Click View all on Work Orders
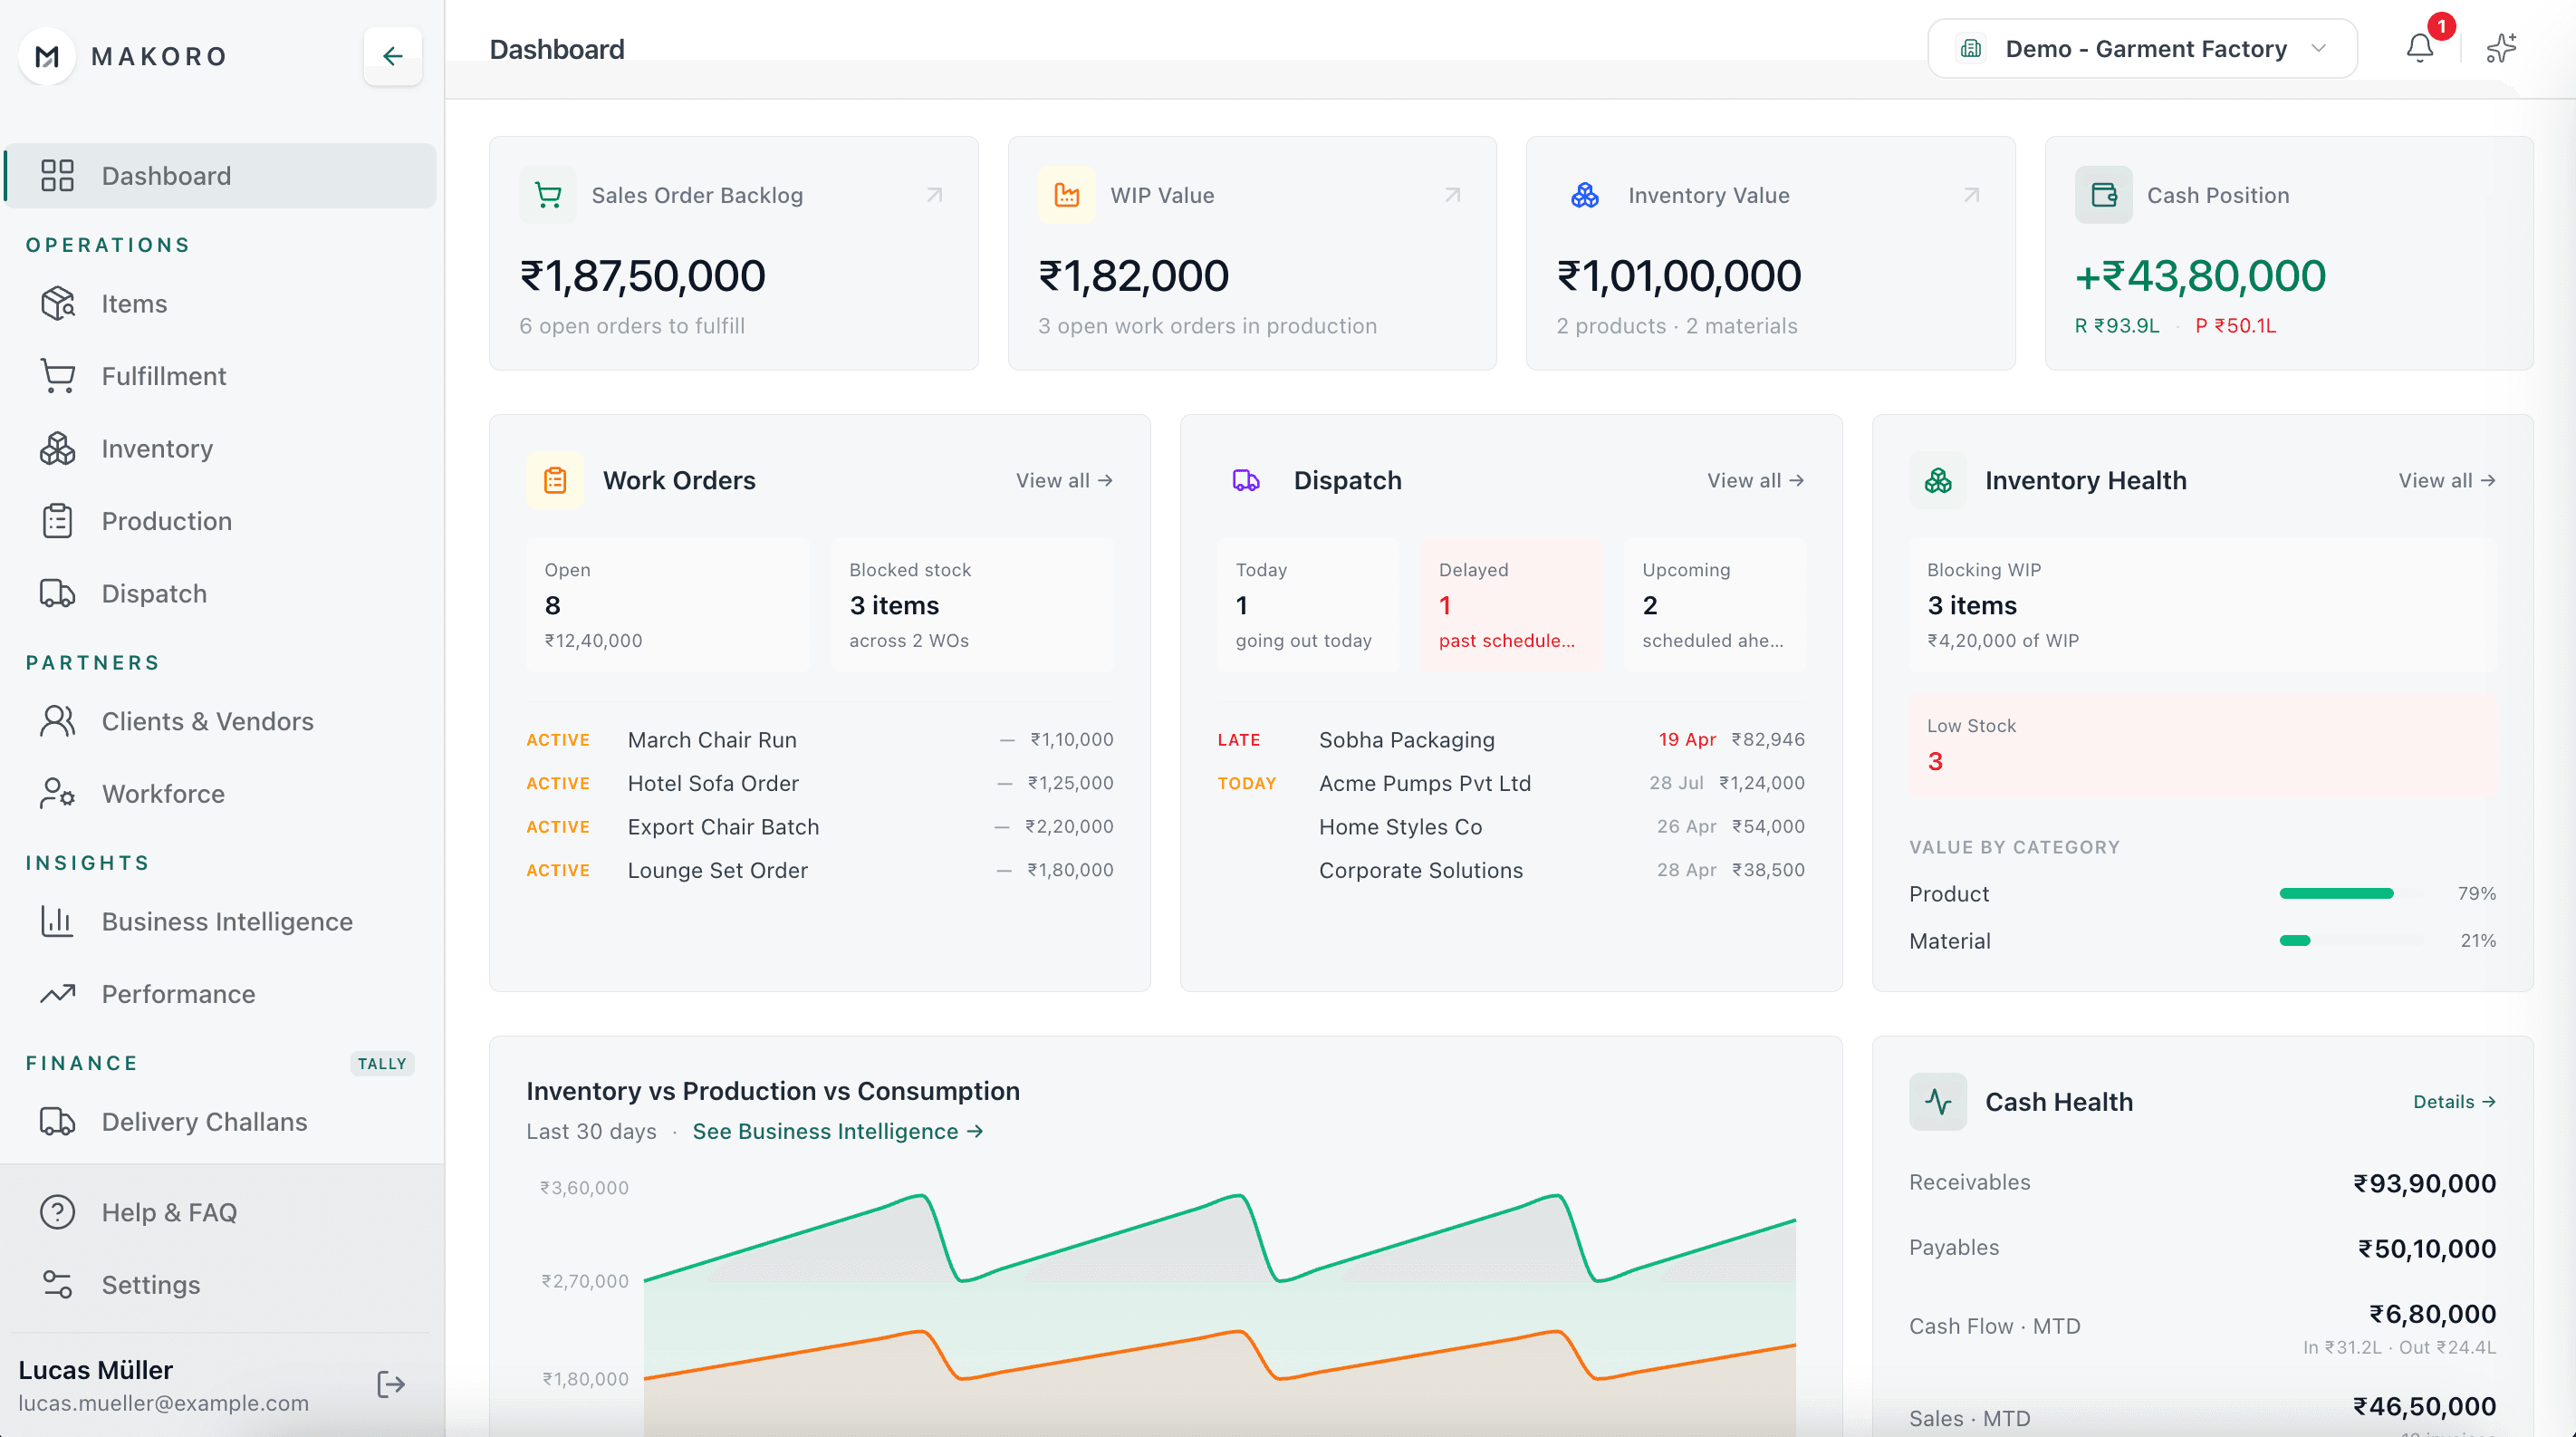Image resolution: width=2576 pixels, height=1437 pixels. [x=1064, y=481]
